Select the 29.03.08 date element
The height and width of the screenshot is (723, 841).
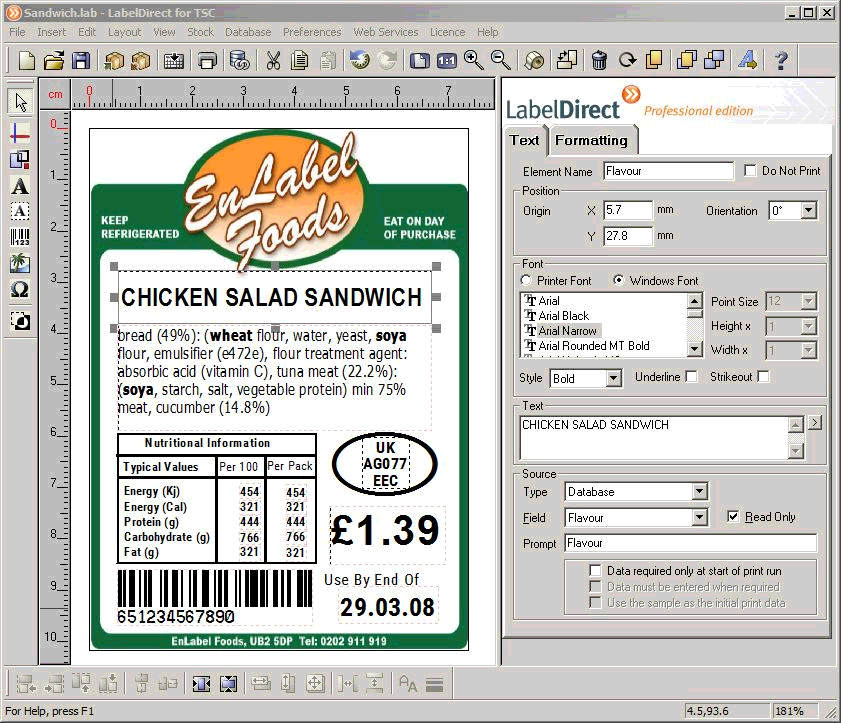(x=387, y=607)
